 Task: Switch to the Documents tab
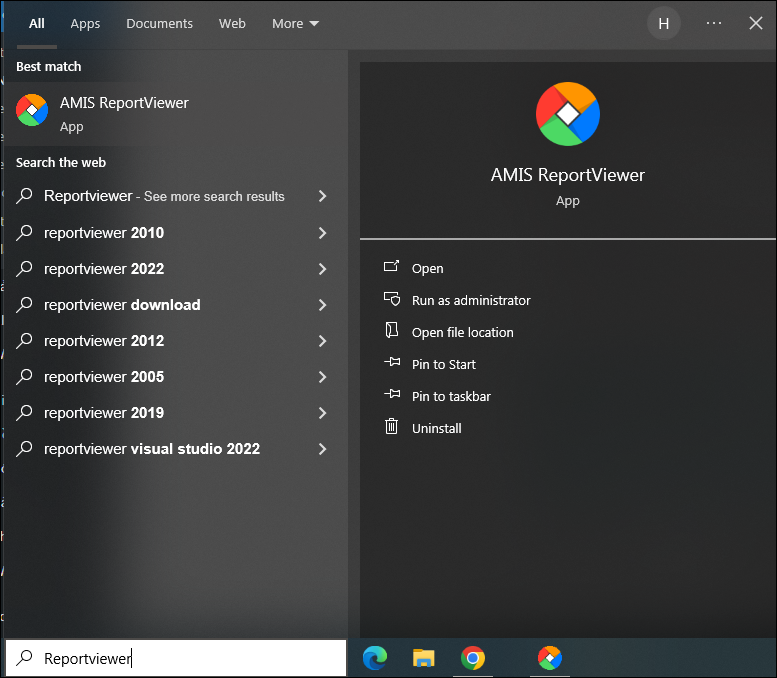pyautogui.click(x=159, y=23)
